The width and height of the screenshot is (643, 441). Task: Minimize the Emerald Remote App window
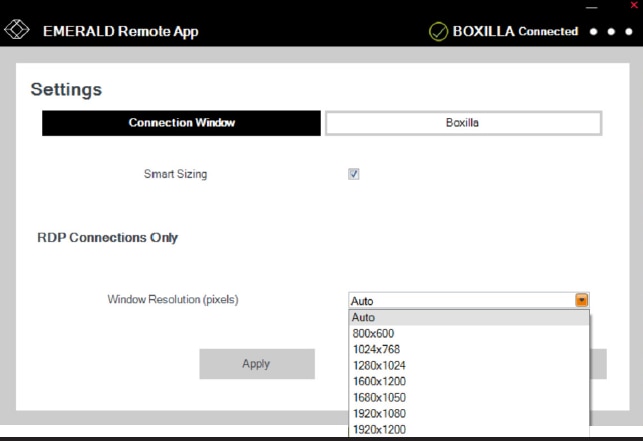pyautogui.click(x=591, y=7)
